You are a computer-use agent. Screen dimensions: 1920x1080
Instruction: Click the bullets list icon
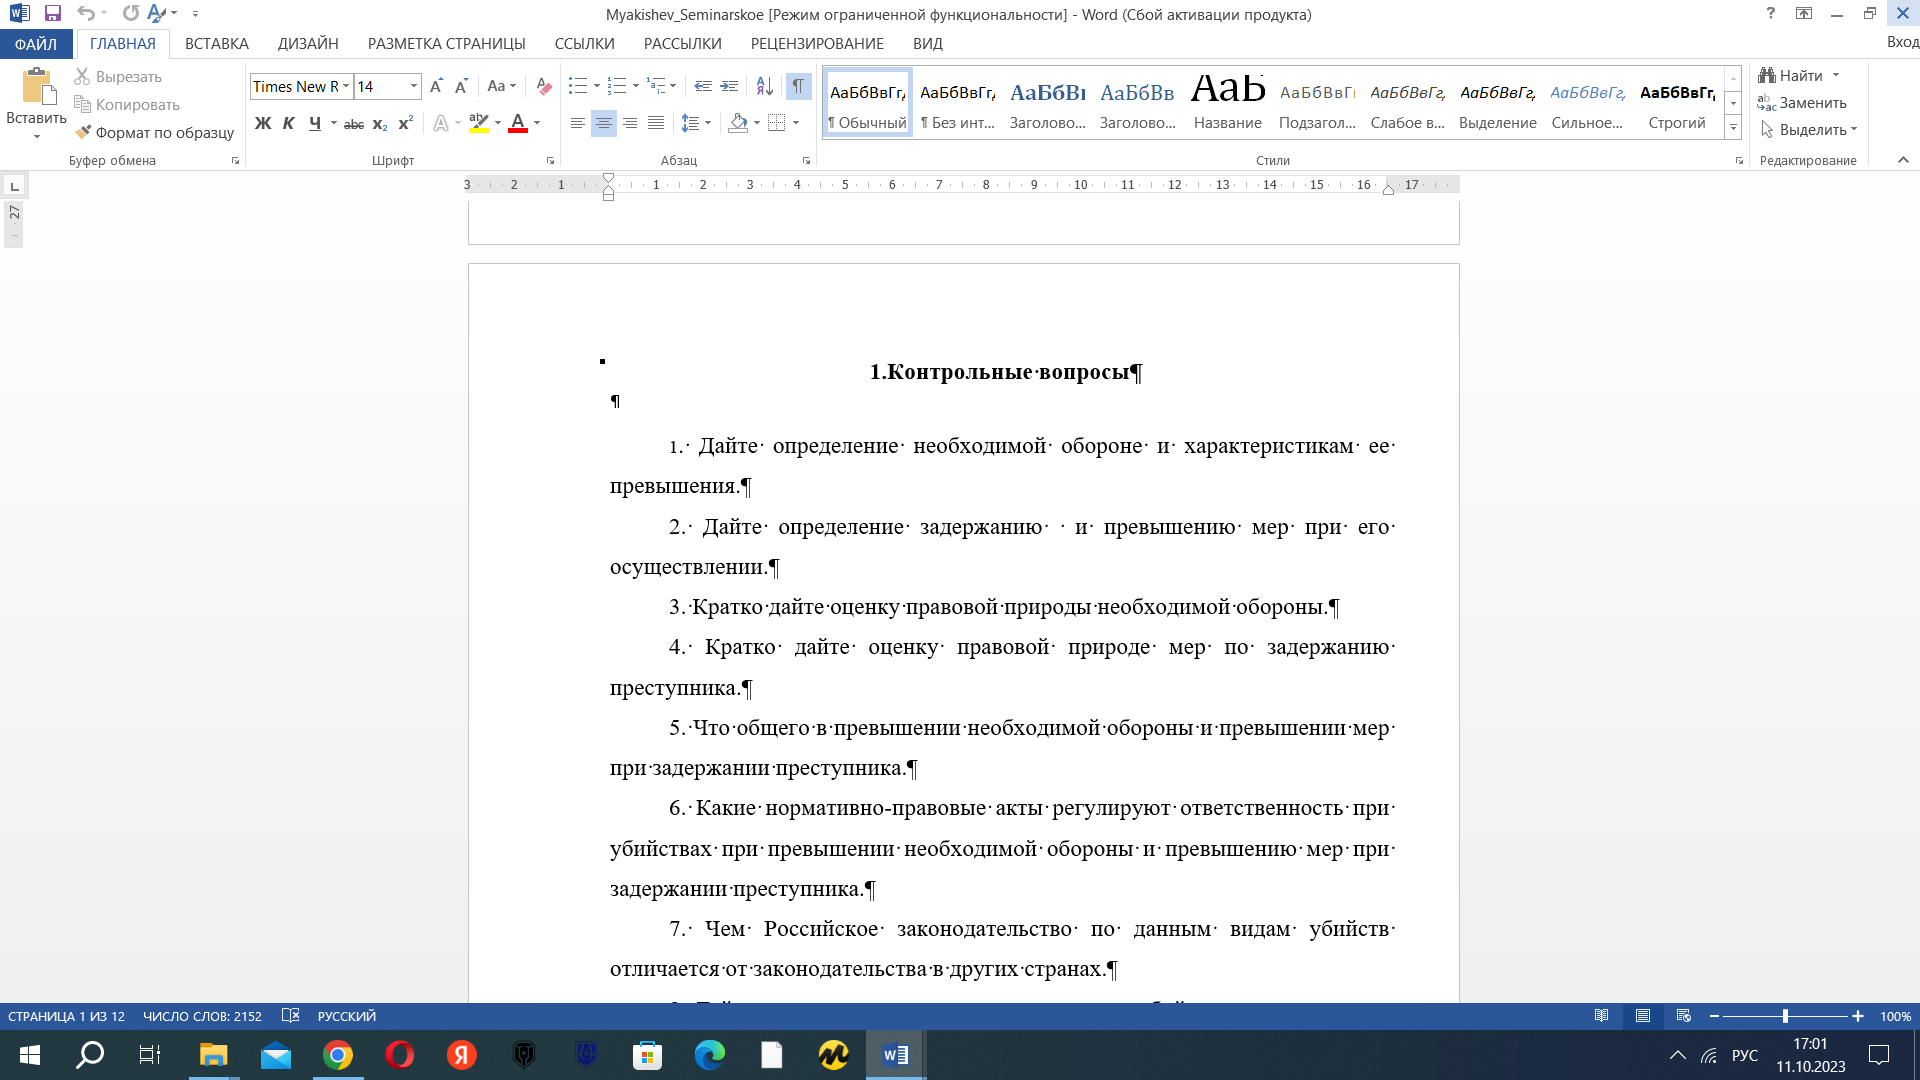578,87
